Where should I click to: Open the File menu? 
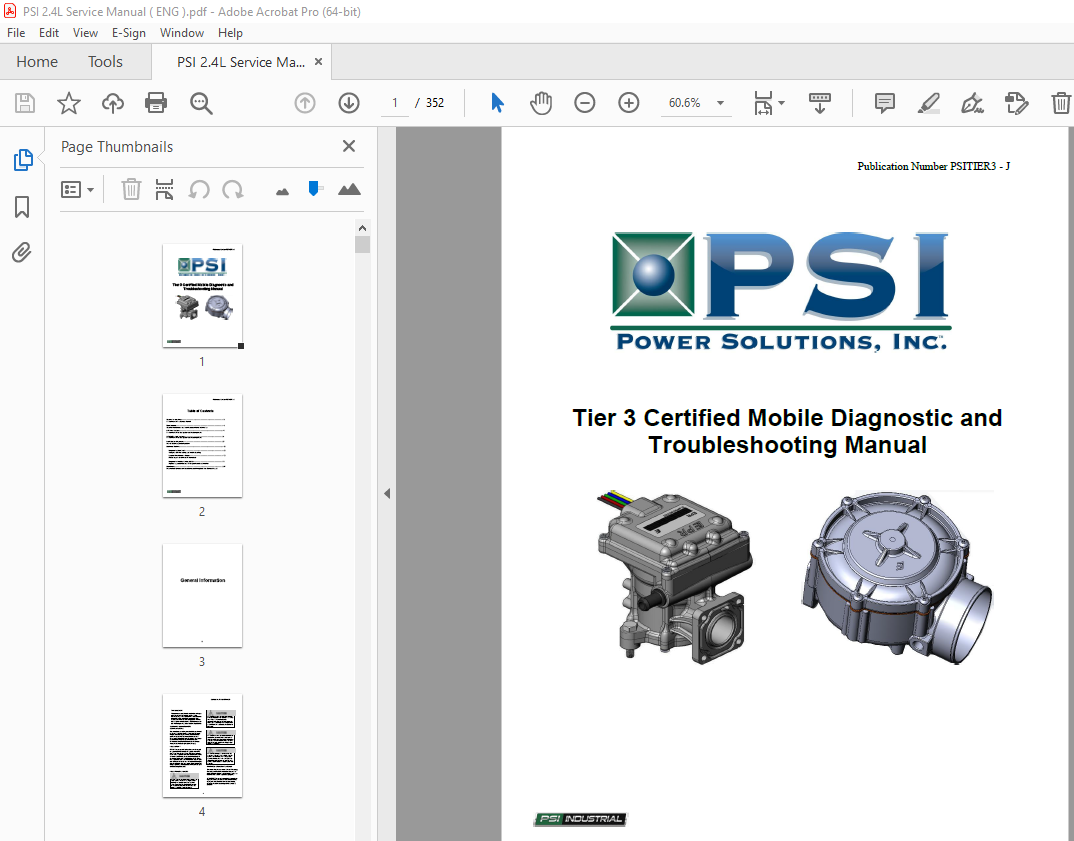(16, 33)
